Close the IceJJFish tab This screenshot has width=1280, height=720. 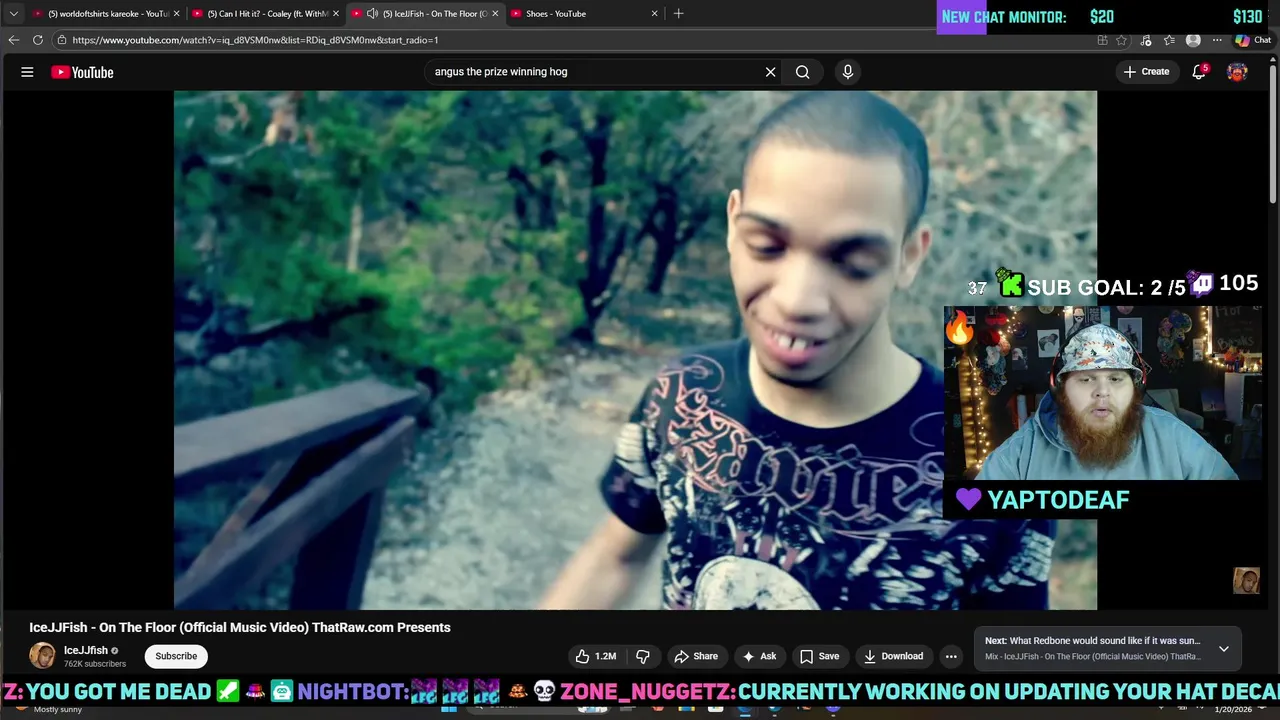[x=495, y=14]
